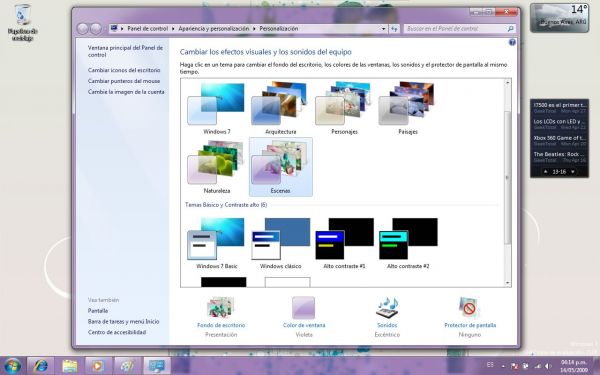
Task: Open Protector de pantalla icon
Action: [470, 307]
